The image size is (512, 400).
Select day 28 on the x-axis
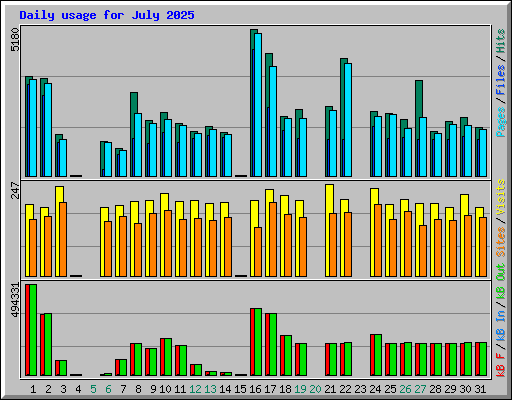click(435, 389)
